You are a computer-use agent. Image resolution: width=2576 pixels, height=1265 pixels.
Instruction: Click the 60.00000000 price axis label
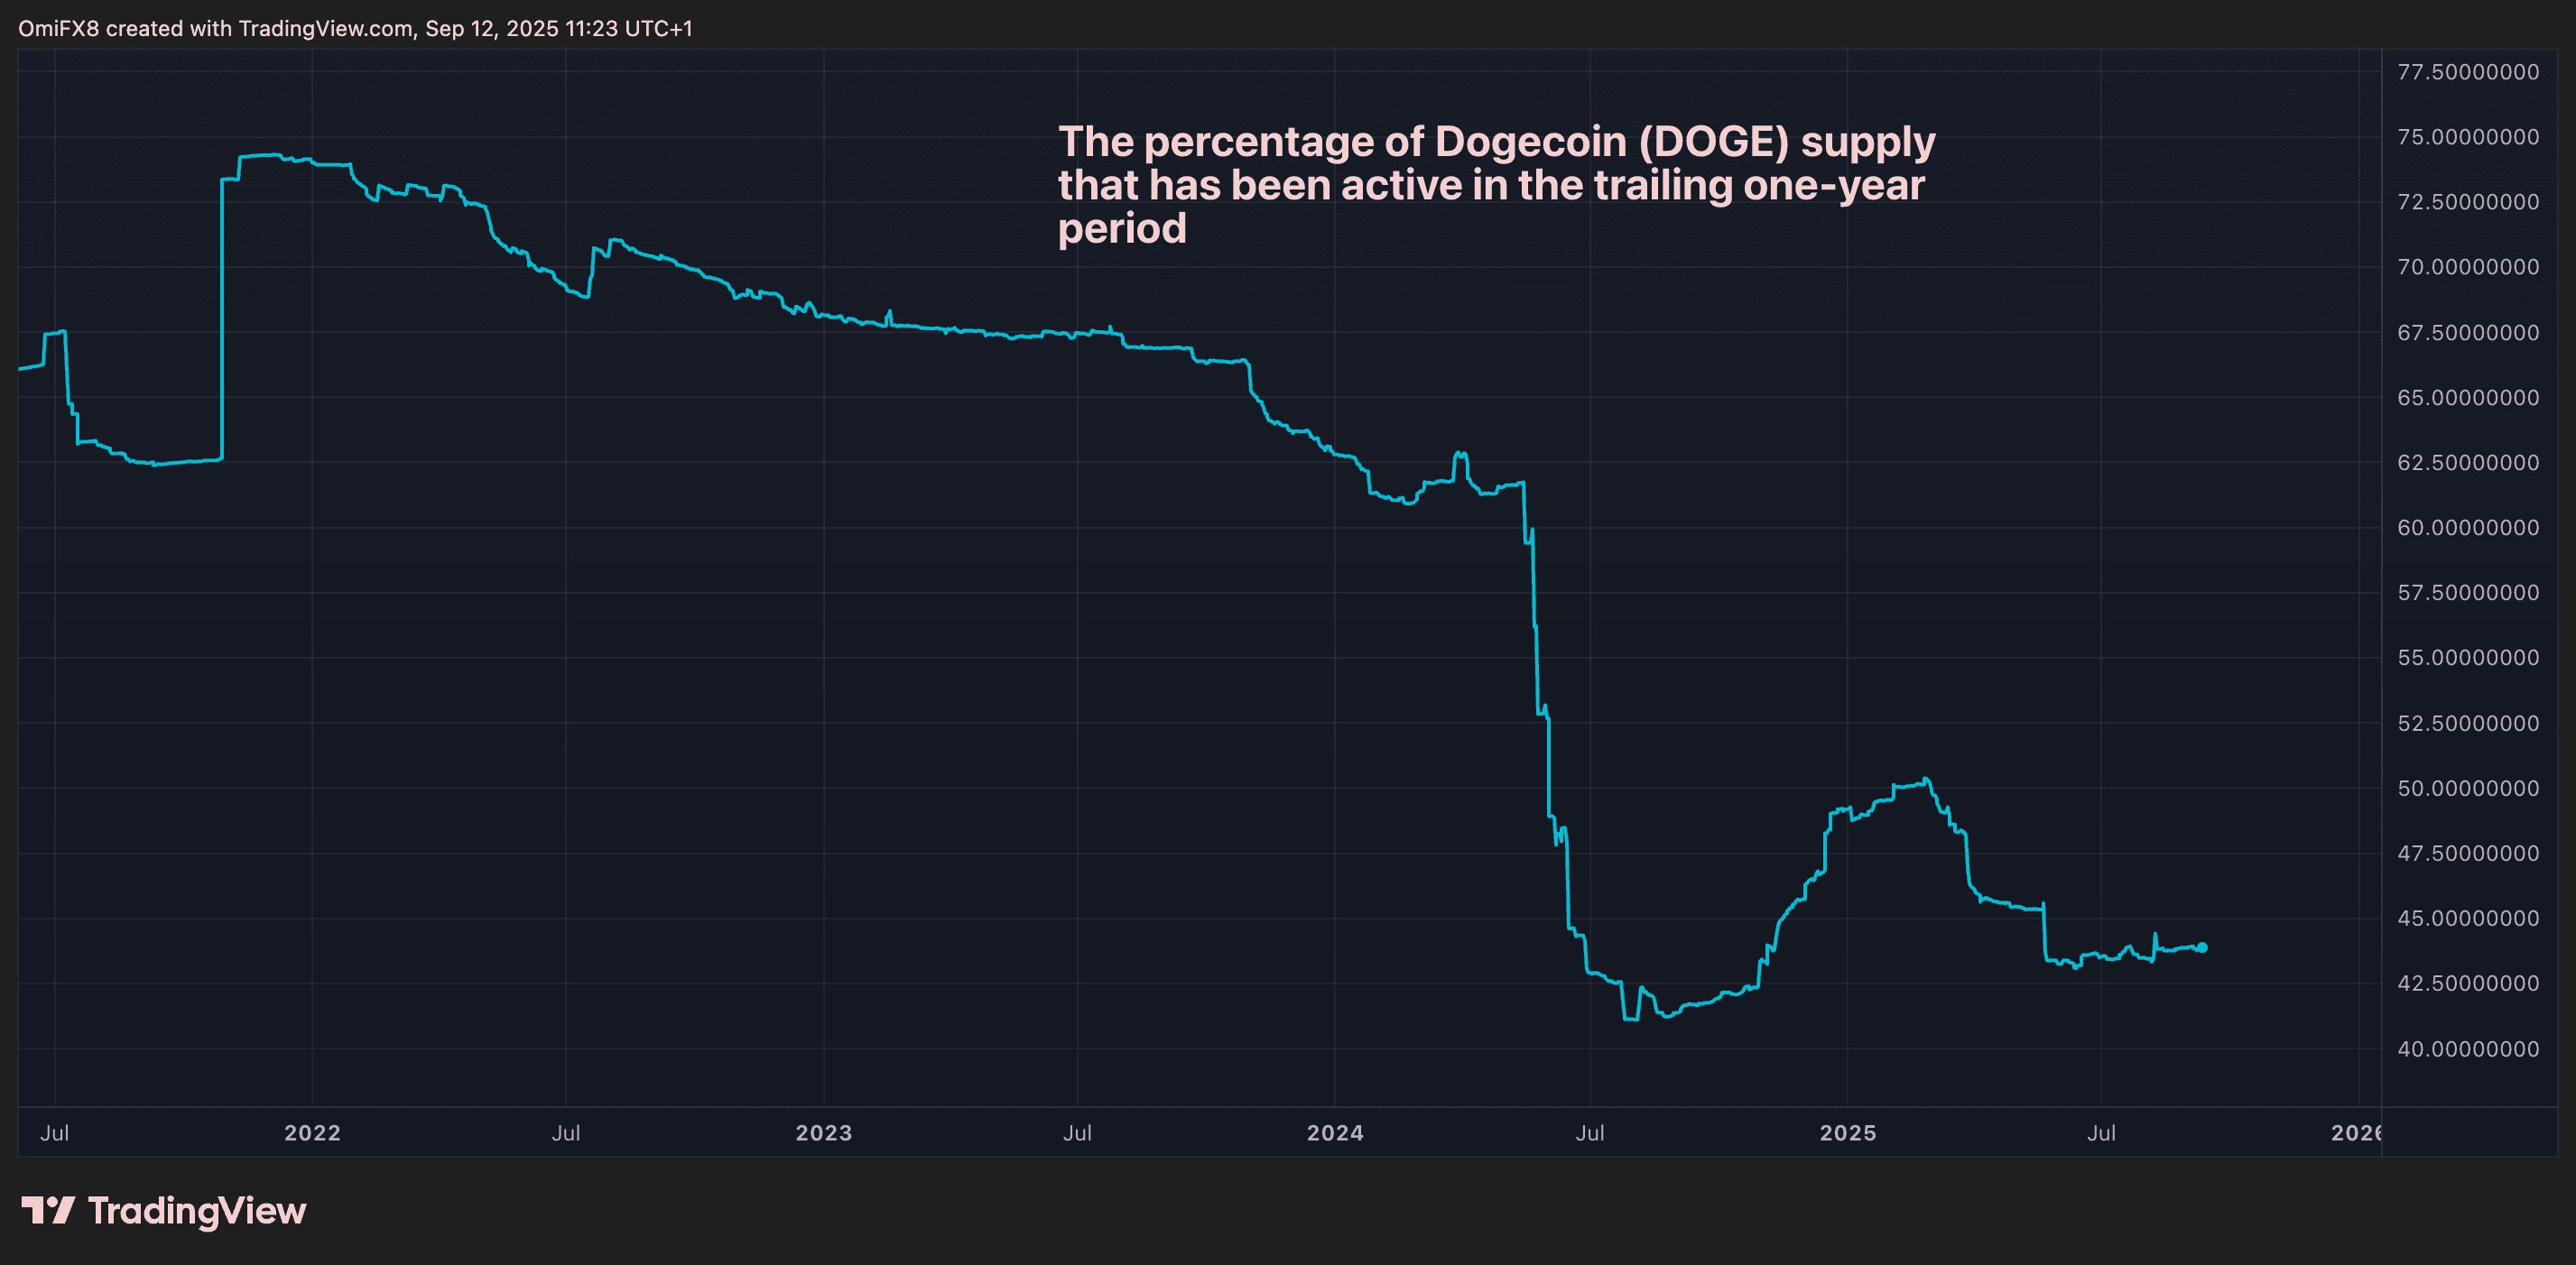(2468, 527)
